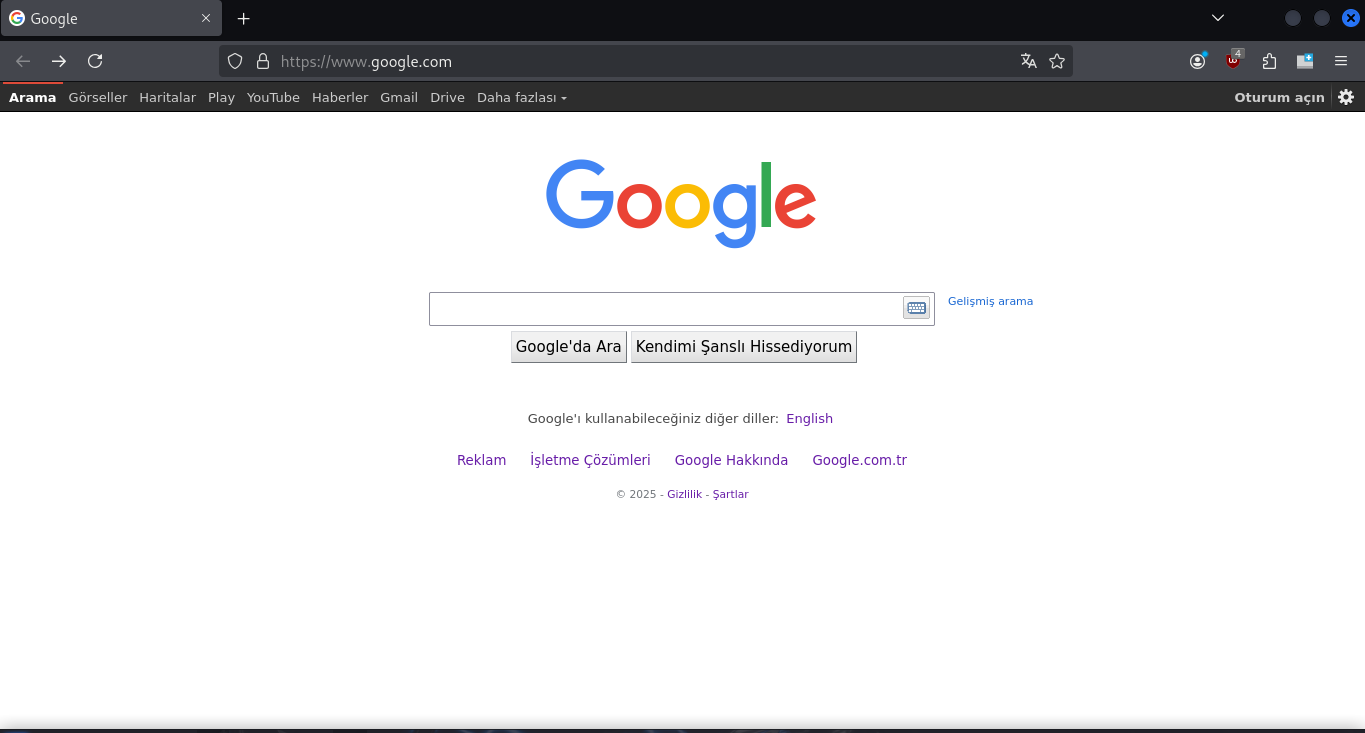This screenshot has width=1365, height=733.
Task: Open the Gelişmiş arama link
Action: click(990, 301)
